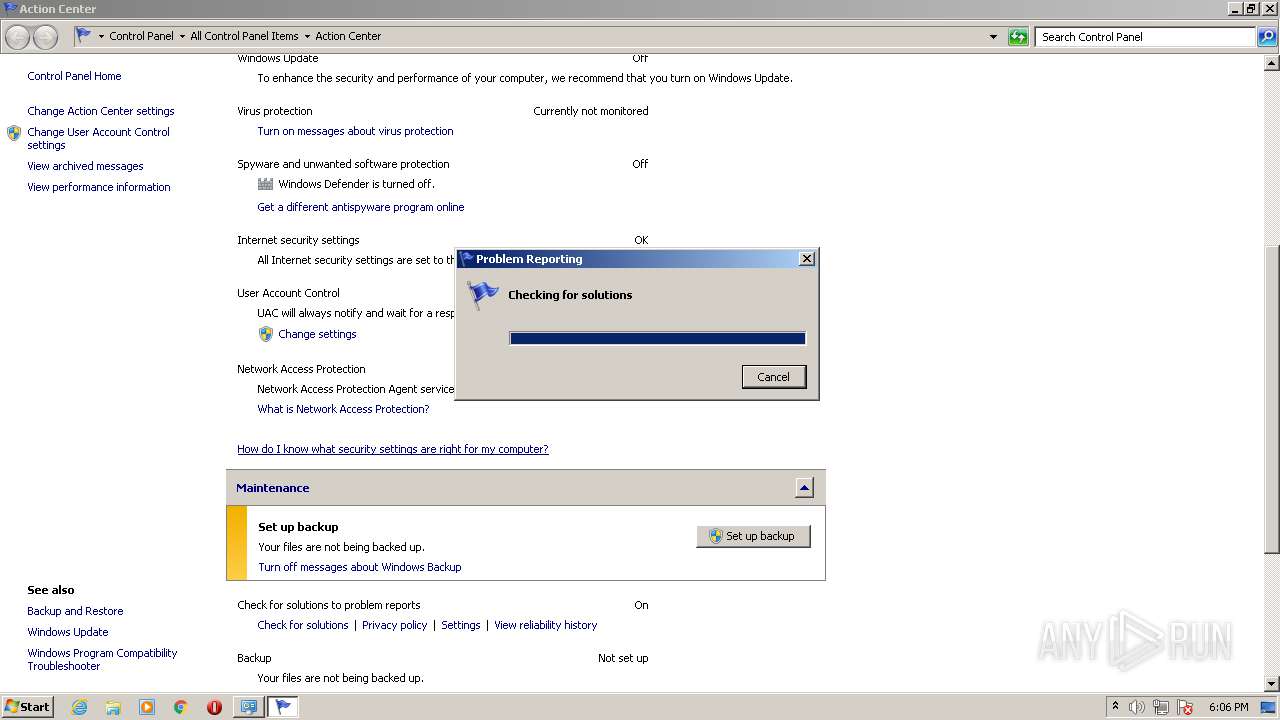Click the Action Center flag icon in address bar
The width and height of the screenshot is (1280, 720).
tap(84, 35)
